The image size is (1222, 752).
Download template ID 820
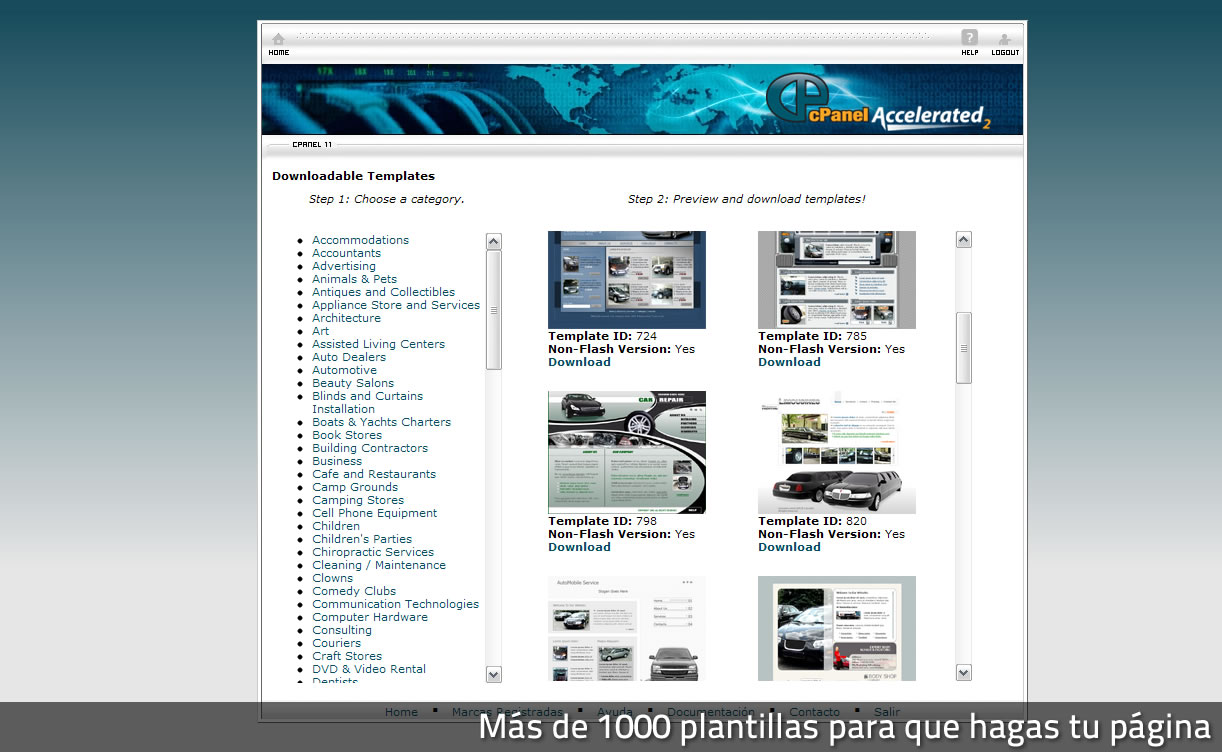[789, 547]
